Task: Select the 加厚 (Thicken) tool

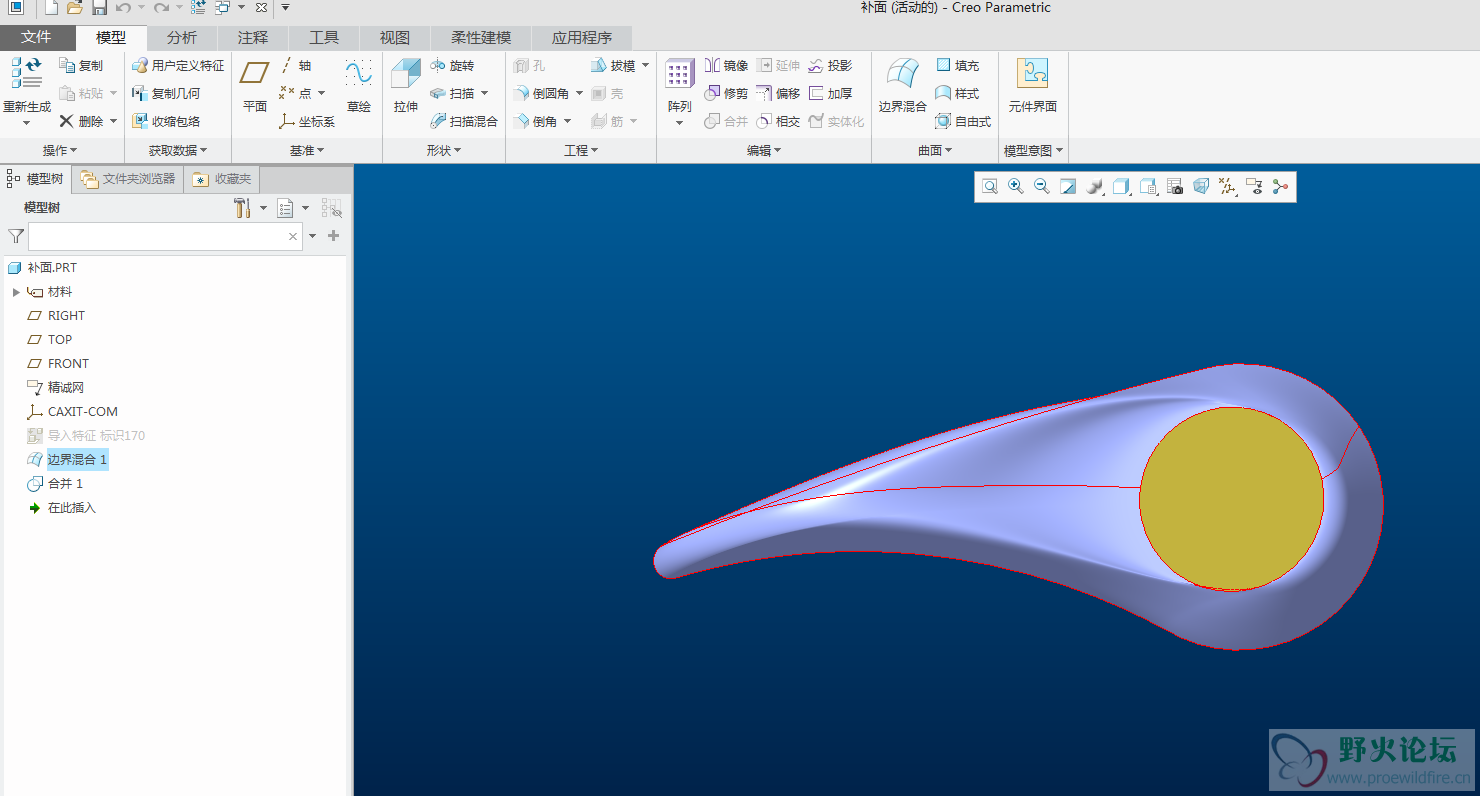Action: pos(830,93)
